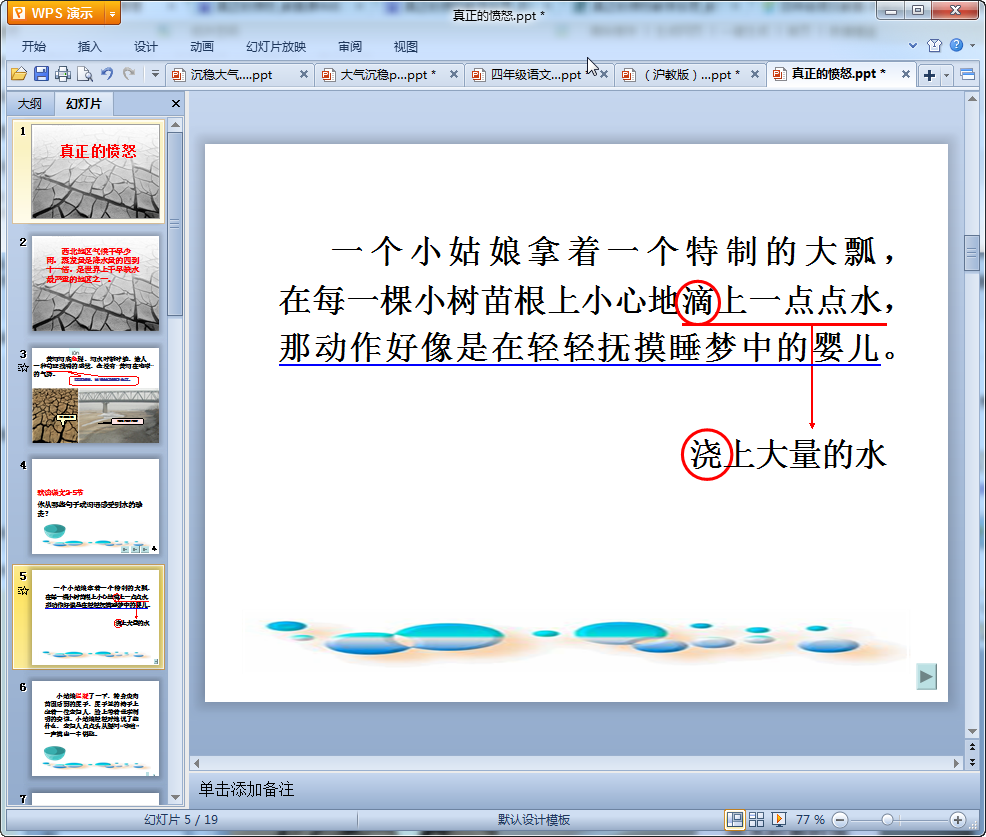The image size is (986, 837).
Task: Close the slide thumbnail pane
Action: point(175,104)
